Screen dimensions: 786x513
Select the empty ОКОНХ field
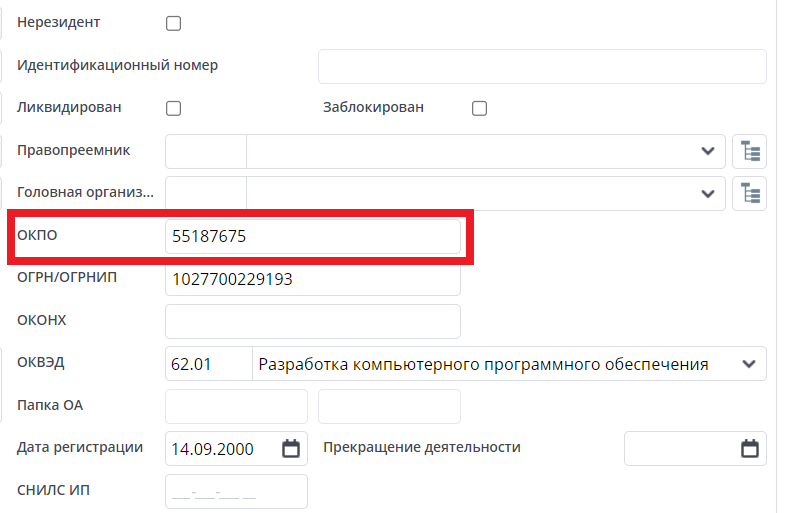(x=312, y=321)
